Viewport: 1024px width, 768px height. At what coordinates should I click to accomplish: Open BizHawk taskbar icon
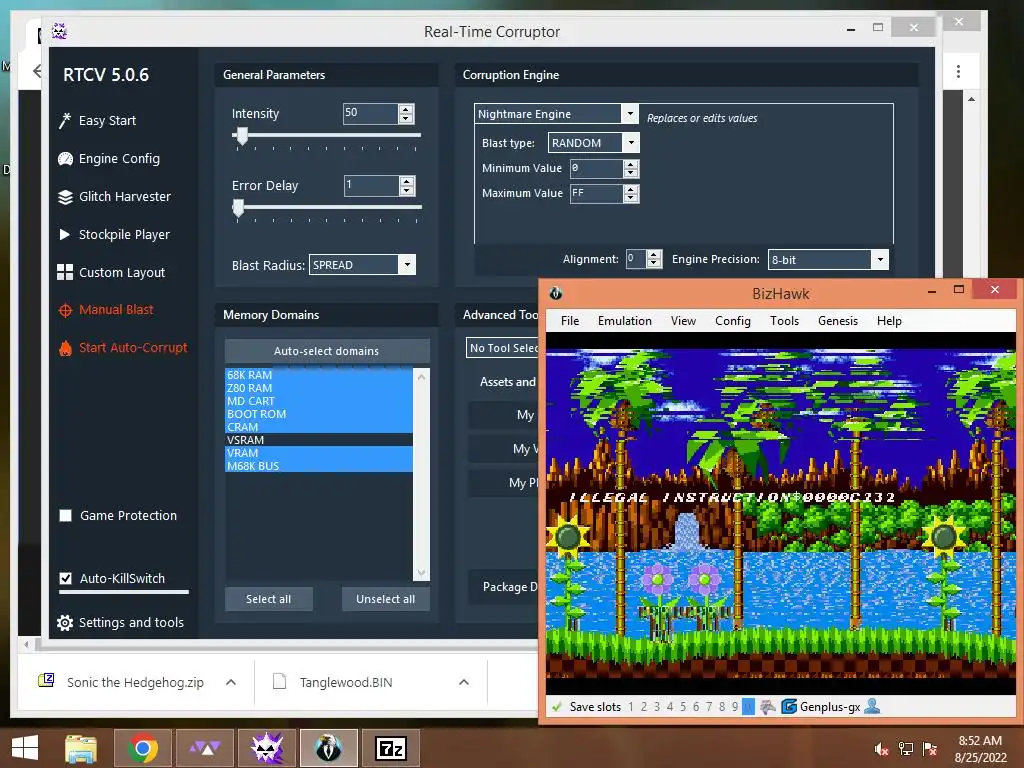click(329, 748)
